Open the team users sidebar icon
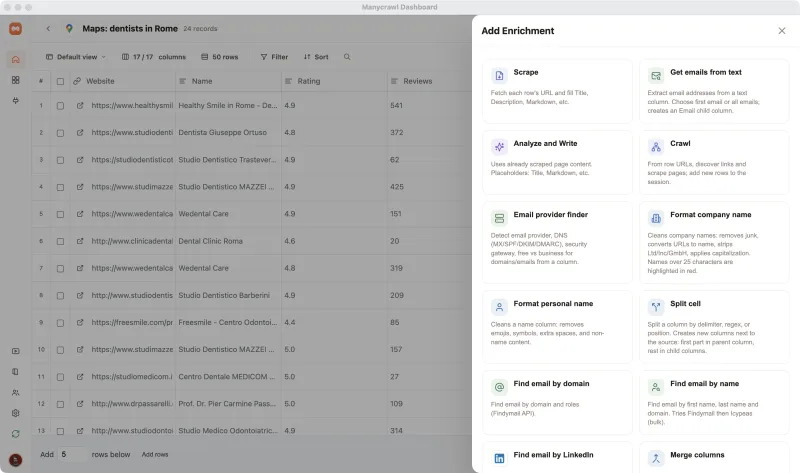 [x=15, y=392]
